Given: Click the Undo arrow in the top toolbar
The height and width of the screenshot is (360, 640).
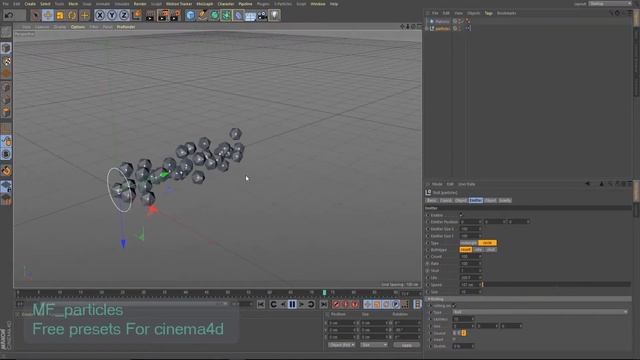Looking at the screenshot, I should (x=9, y=16).
